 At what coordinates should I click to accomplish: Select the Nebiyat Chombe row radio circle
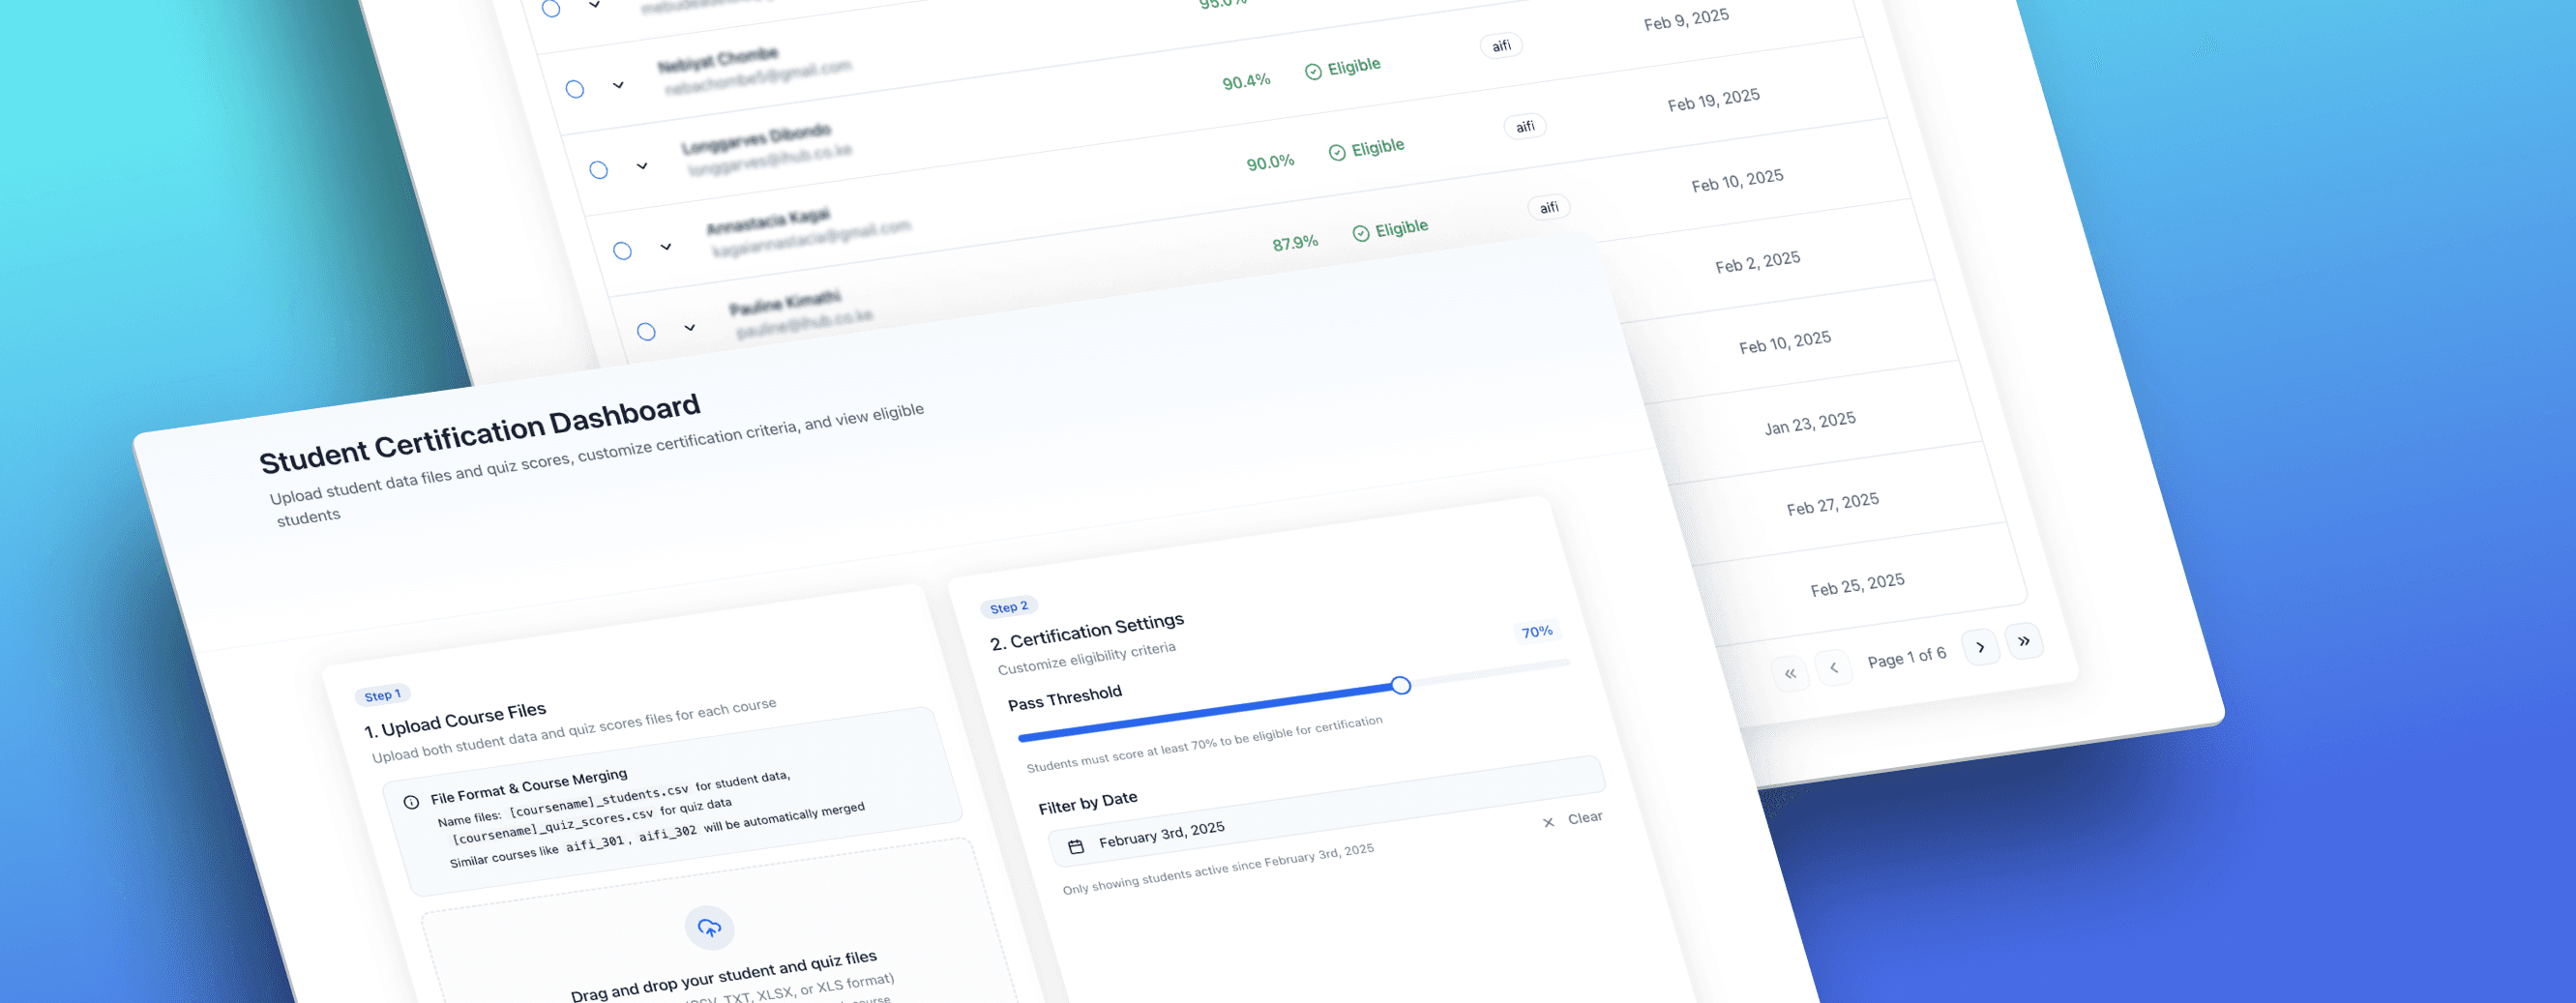click(575, 89)
